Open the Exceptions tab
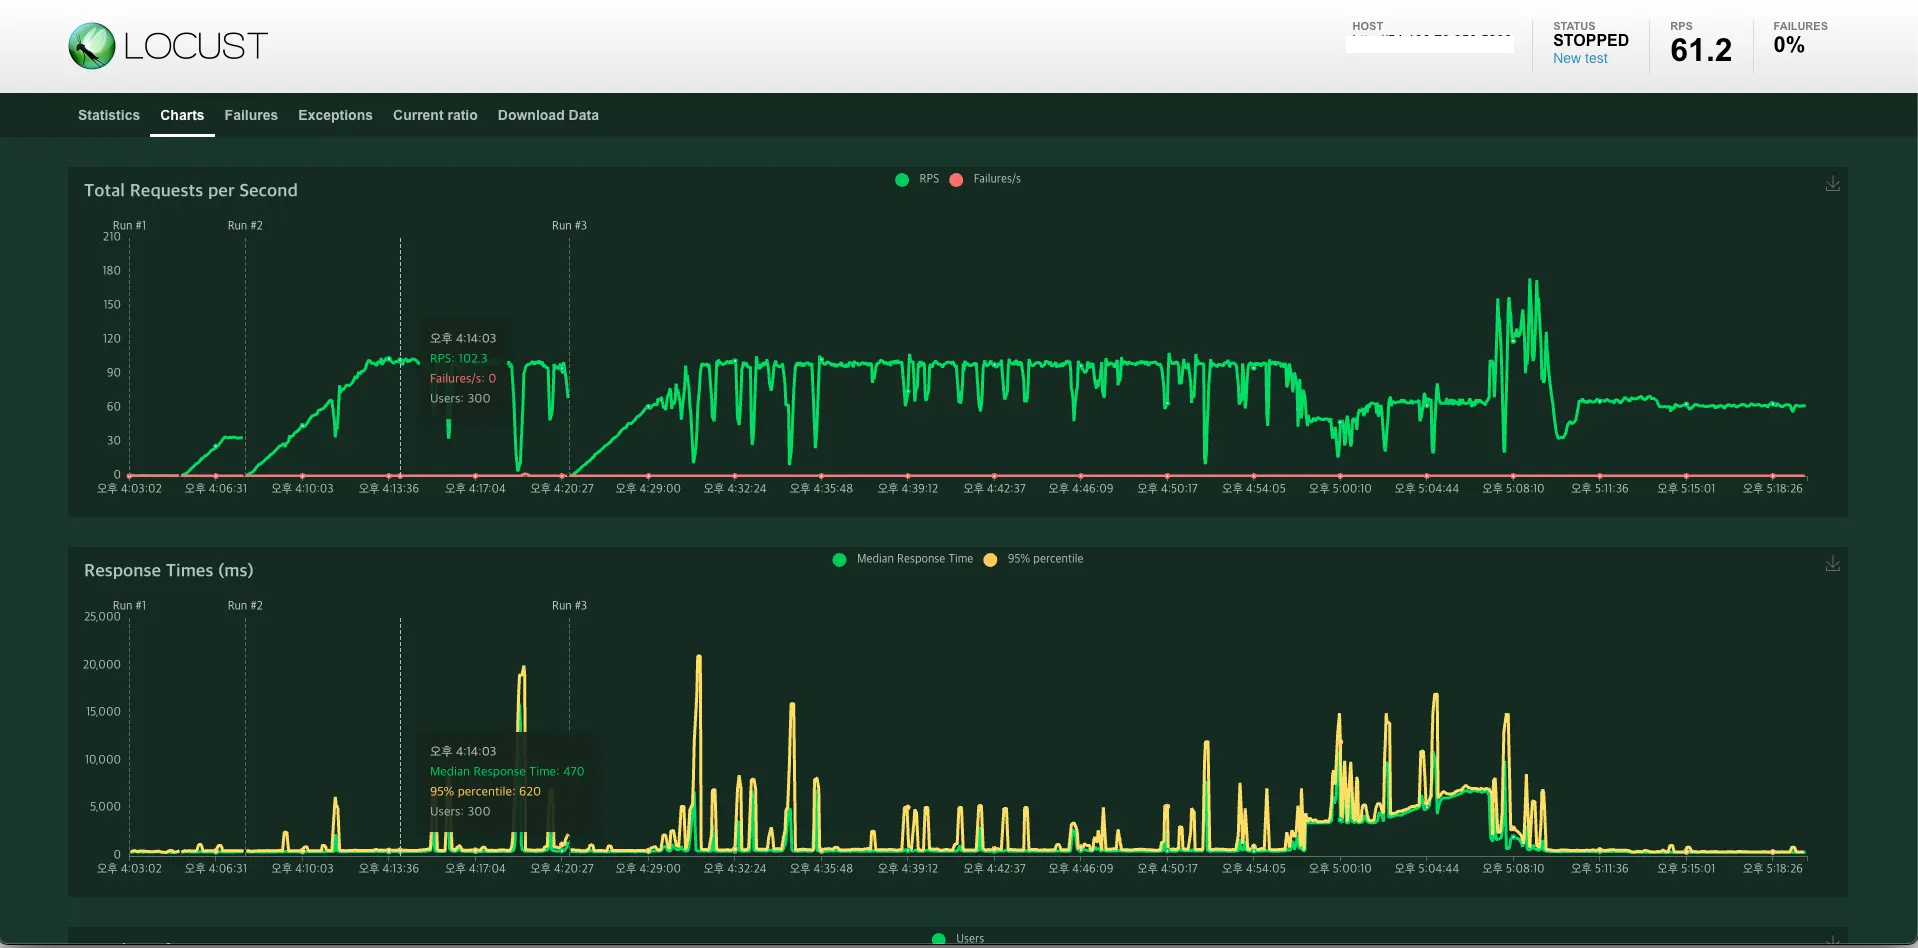The height and width of the screenshot is (948, 1918). [x=335, y=115]
